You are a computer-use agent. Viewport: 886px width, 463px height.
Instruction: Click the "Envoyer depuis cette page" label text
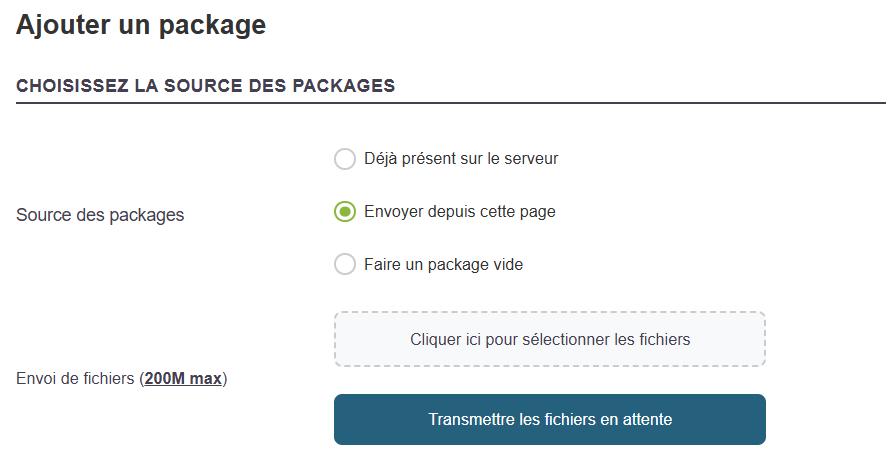[x=459, y=212]
